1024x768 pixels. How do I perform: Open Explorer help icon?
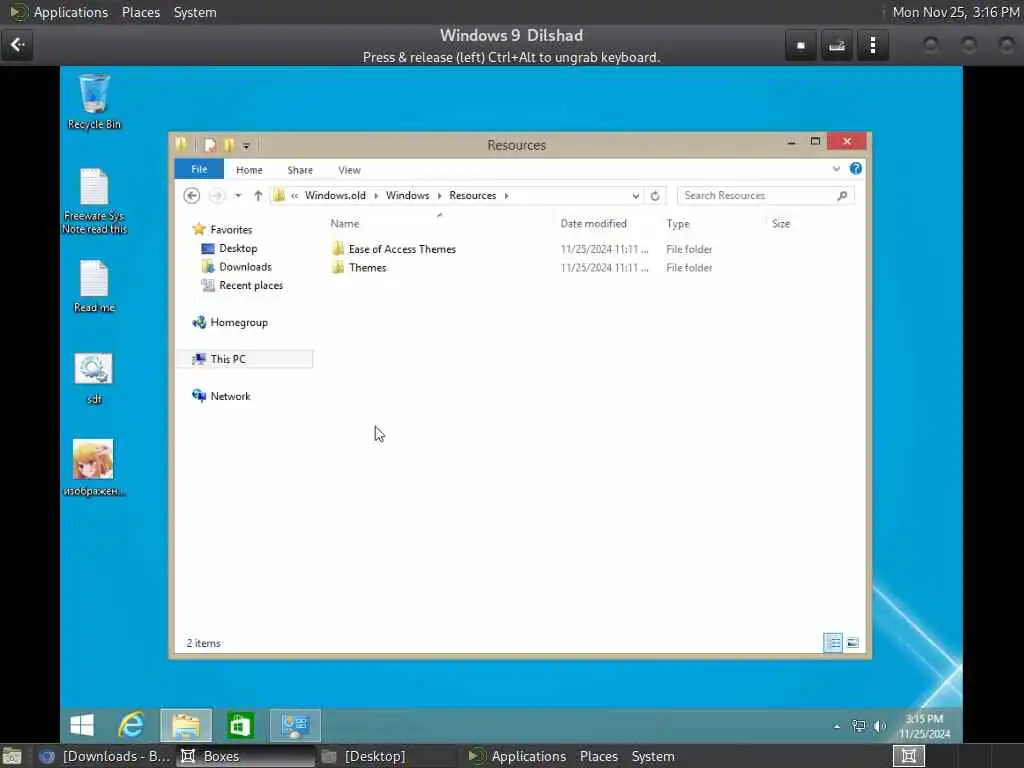click(856, 169)
